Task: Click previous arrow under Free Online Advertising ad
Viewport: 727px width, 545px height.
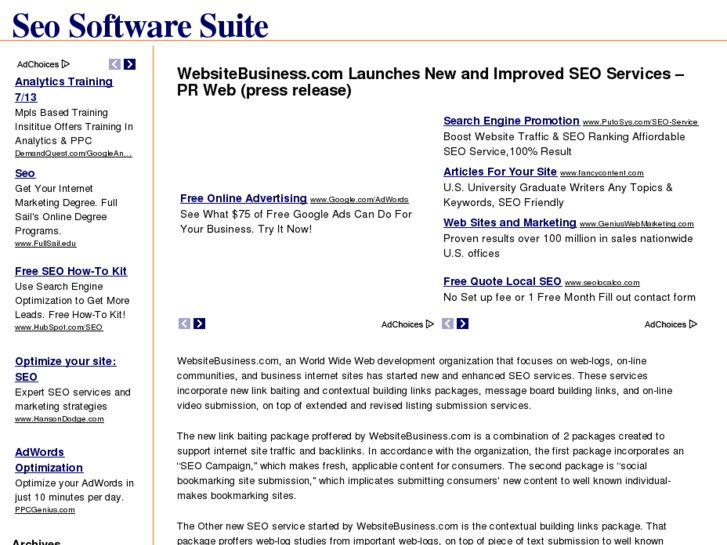Action: pos(185,323)
